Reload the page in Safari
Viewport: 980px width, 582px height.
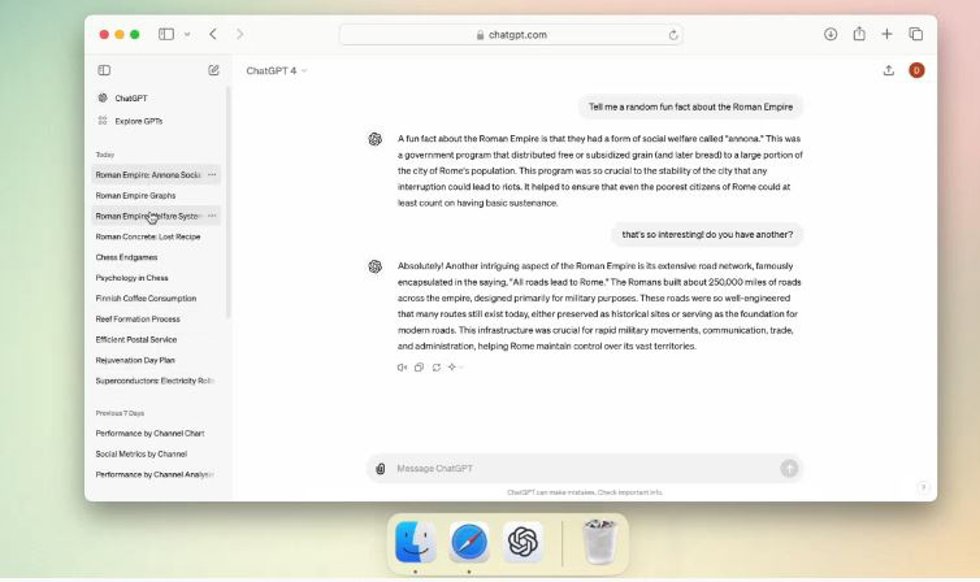click(x=673, y=35)
